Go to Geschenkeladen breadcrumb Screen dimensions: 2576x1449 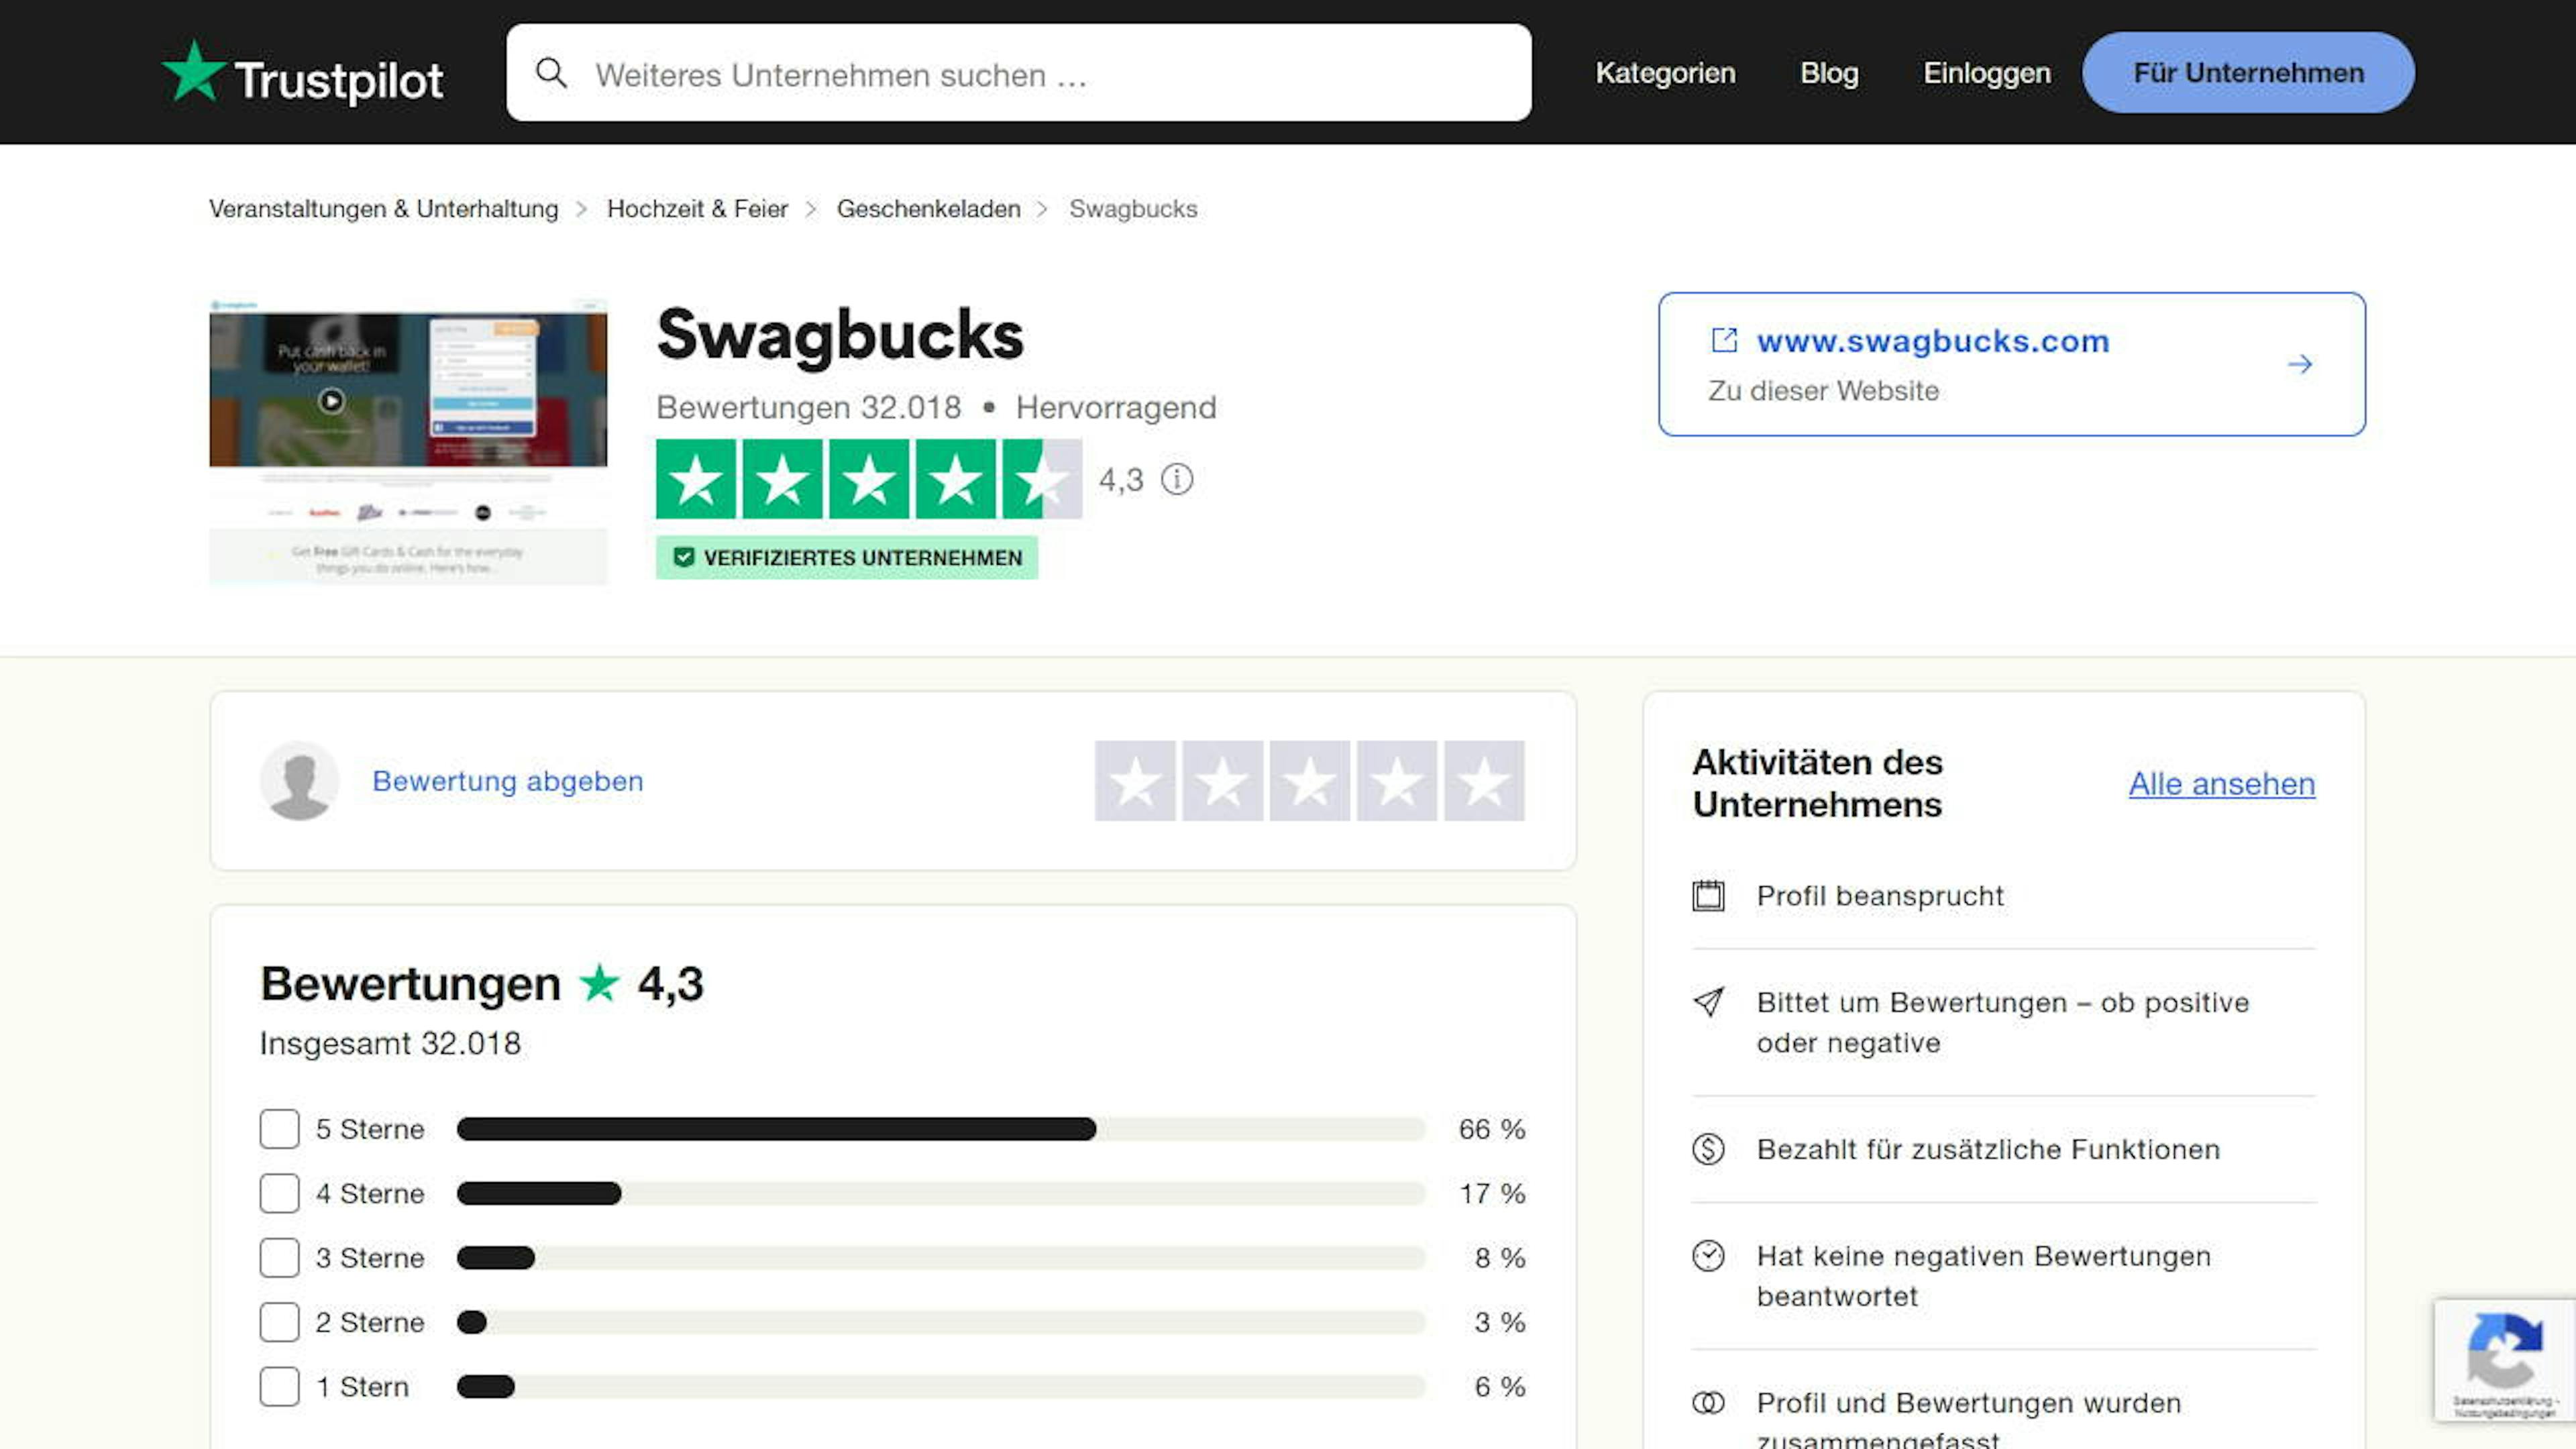coord(929,209)
